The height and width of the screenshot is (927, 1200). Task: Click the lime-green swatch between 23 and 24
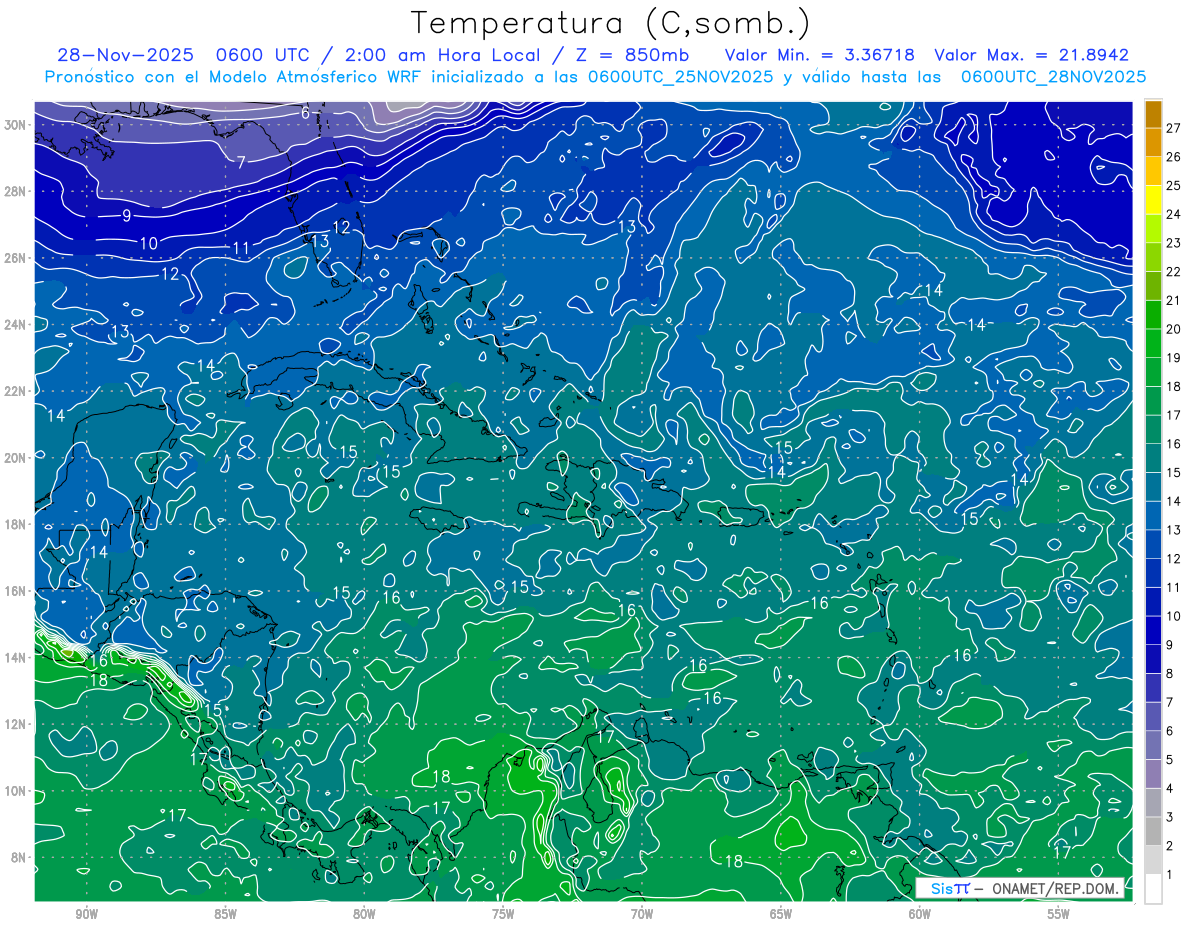pyautogui.click(x=1153, y=228)
